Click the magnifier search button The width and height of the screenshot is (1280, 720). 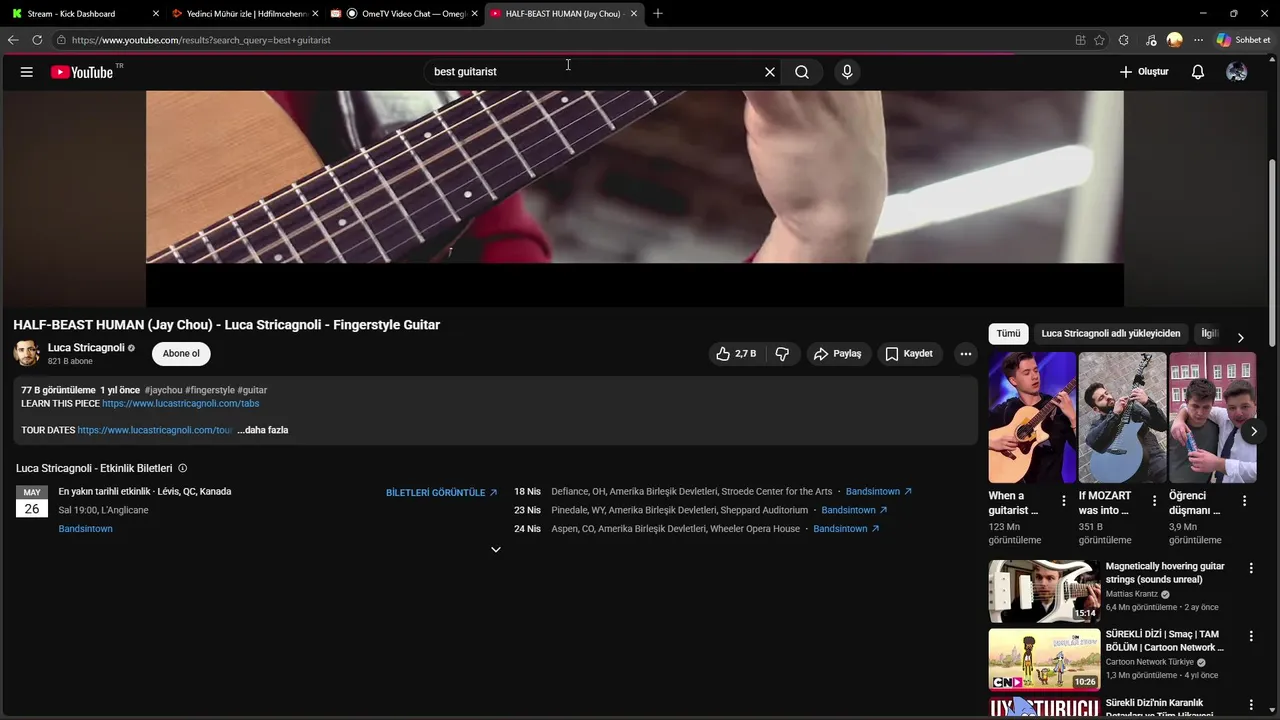(x=802, y=72)
